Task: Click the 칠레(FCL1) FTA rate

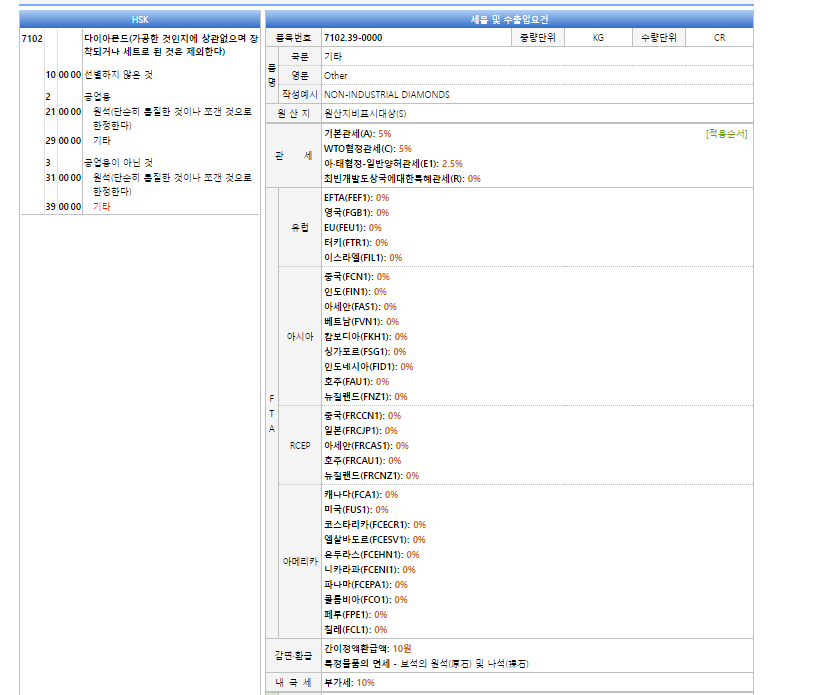Action: pos(355,630)
